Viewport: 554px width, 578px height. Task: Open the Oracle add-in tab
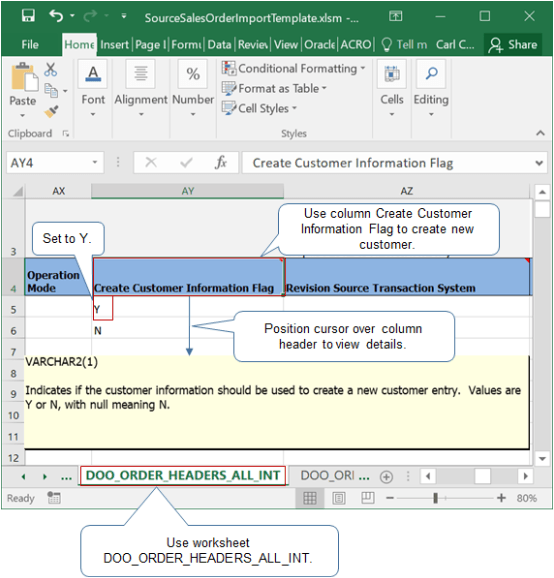tap(320, 45)
